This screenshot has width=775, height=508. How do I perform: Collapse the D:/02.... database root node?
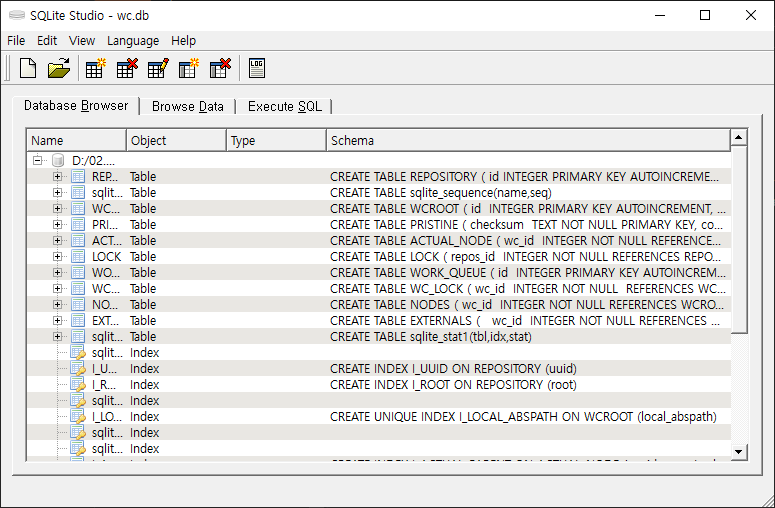pos(38,160)
